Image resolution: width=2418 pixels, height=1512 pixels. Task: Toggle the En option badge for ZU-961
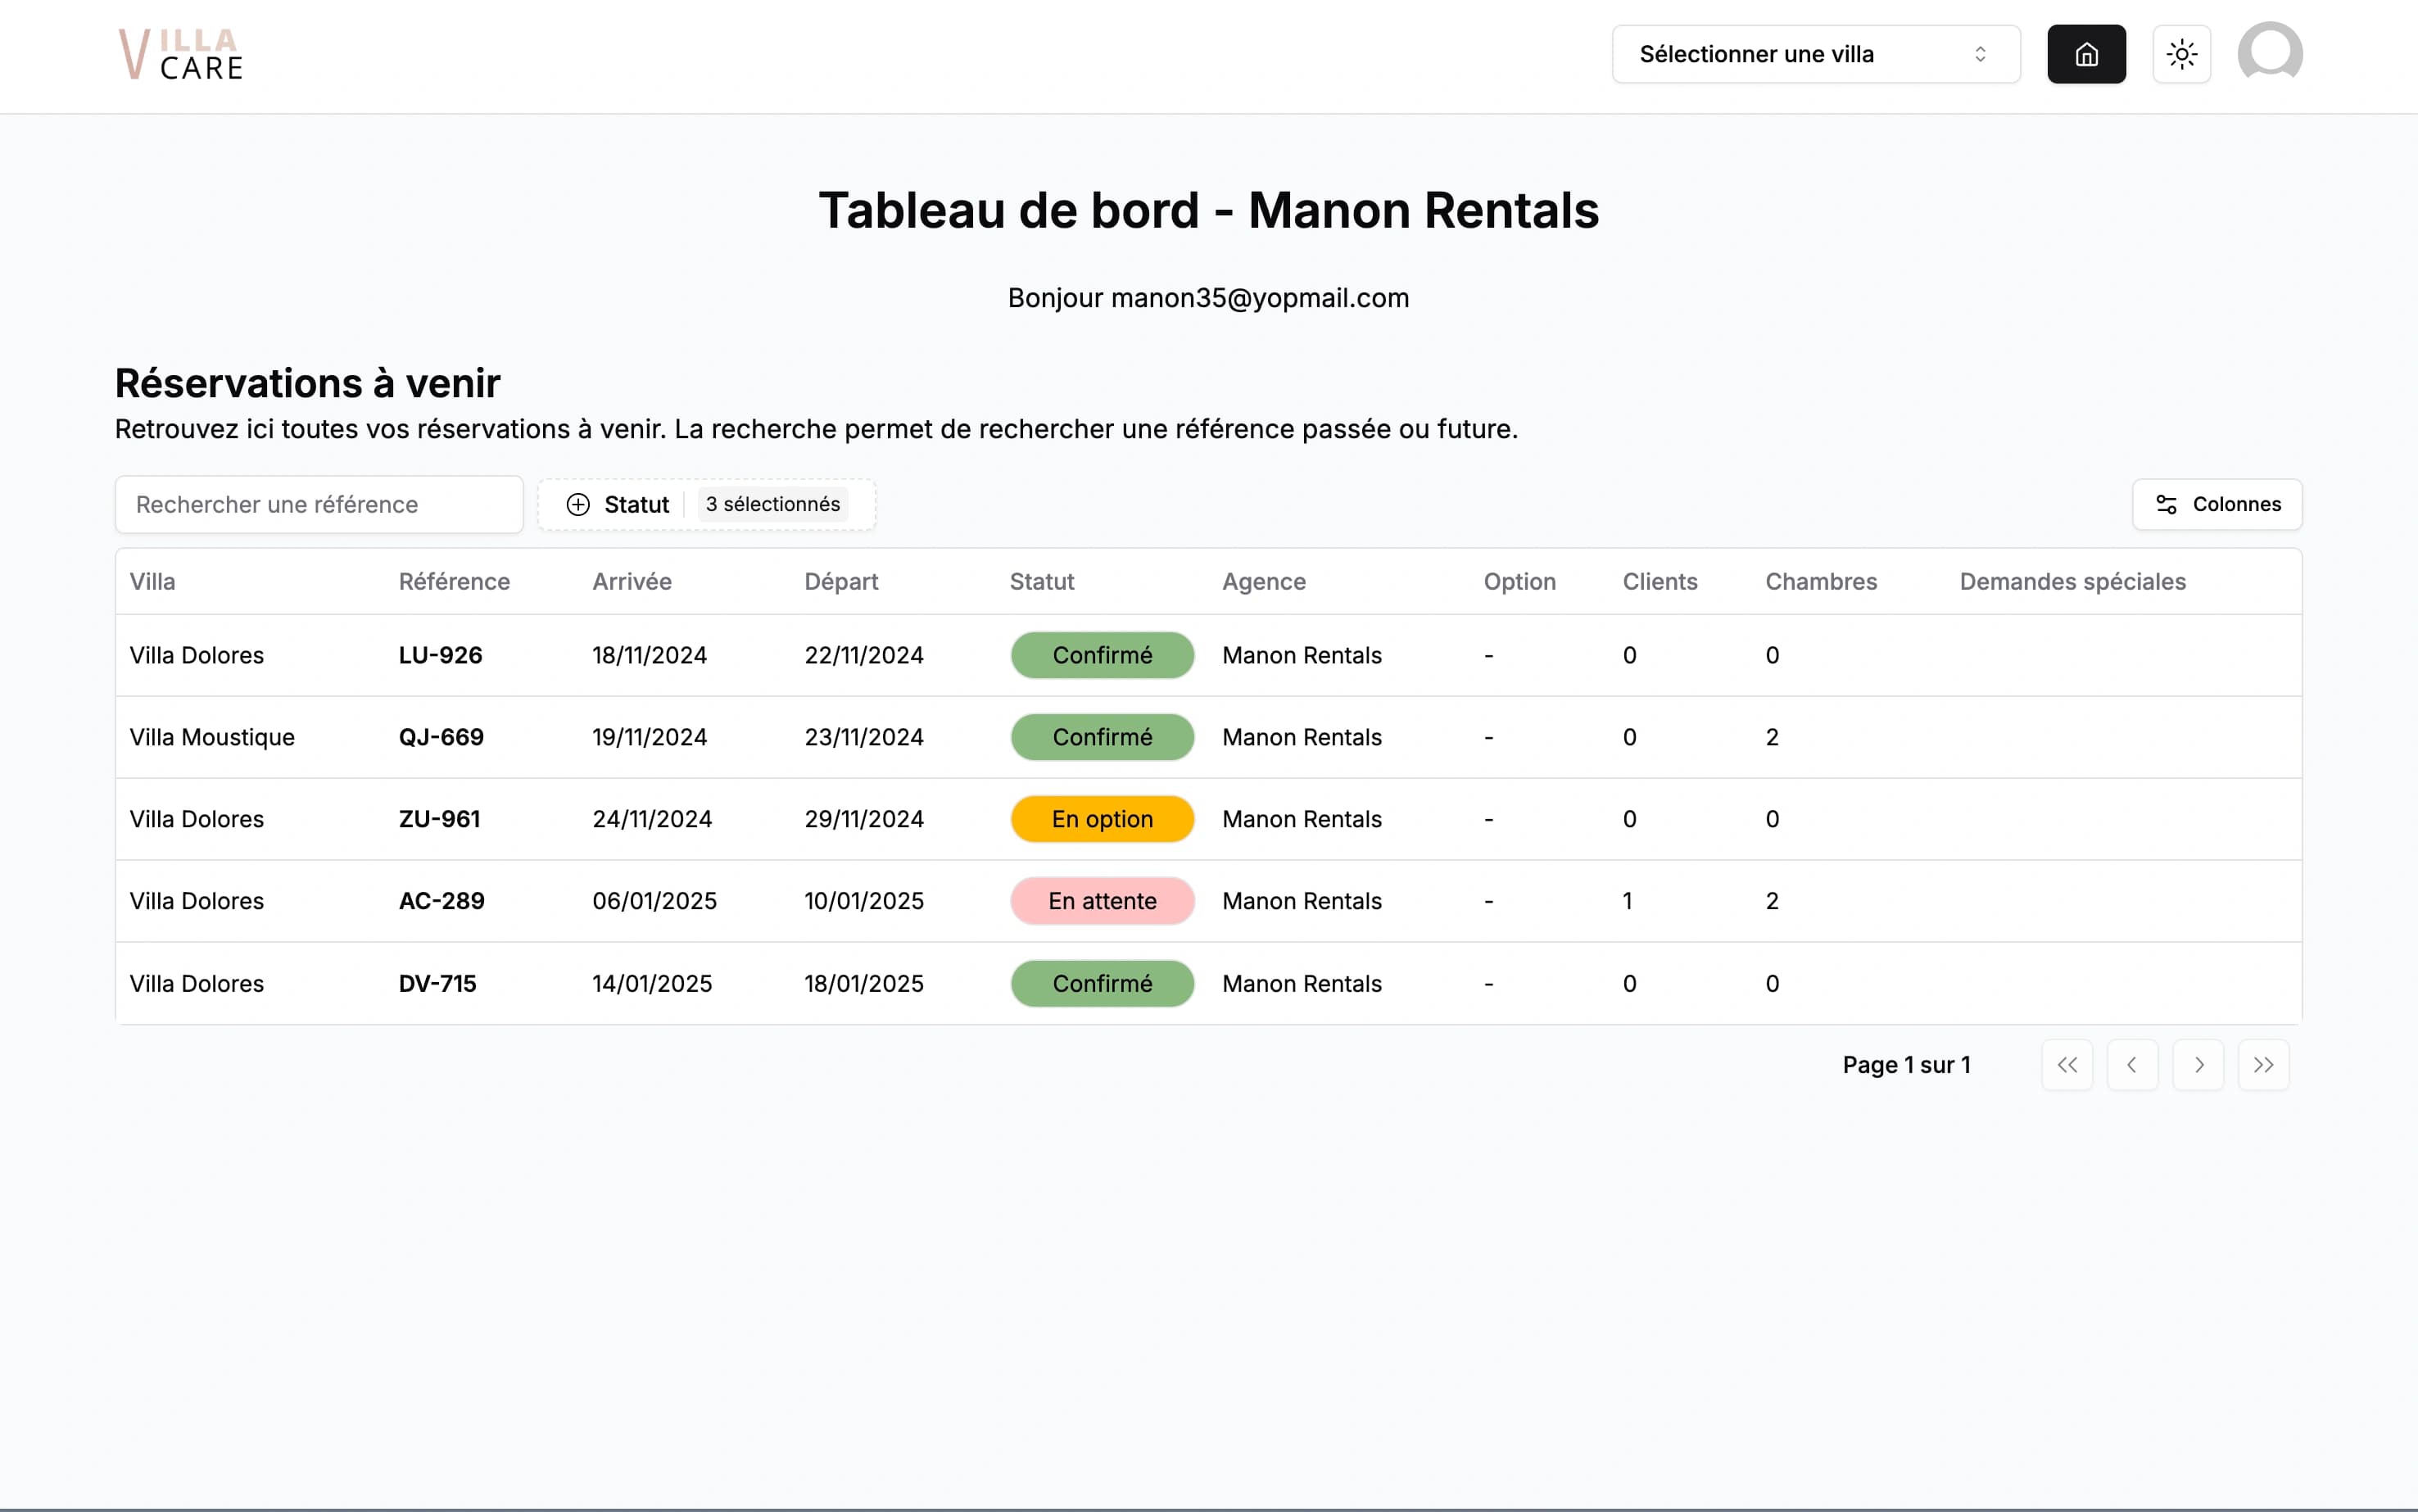[x=1101, y=818]
